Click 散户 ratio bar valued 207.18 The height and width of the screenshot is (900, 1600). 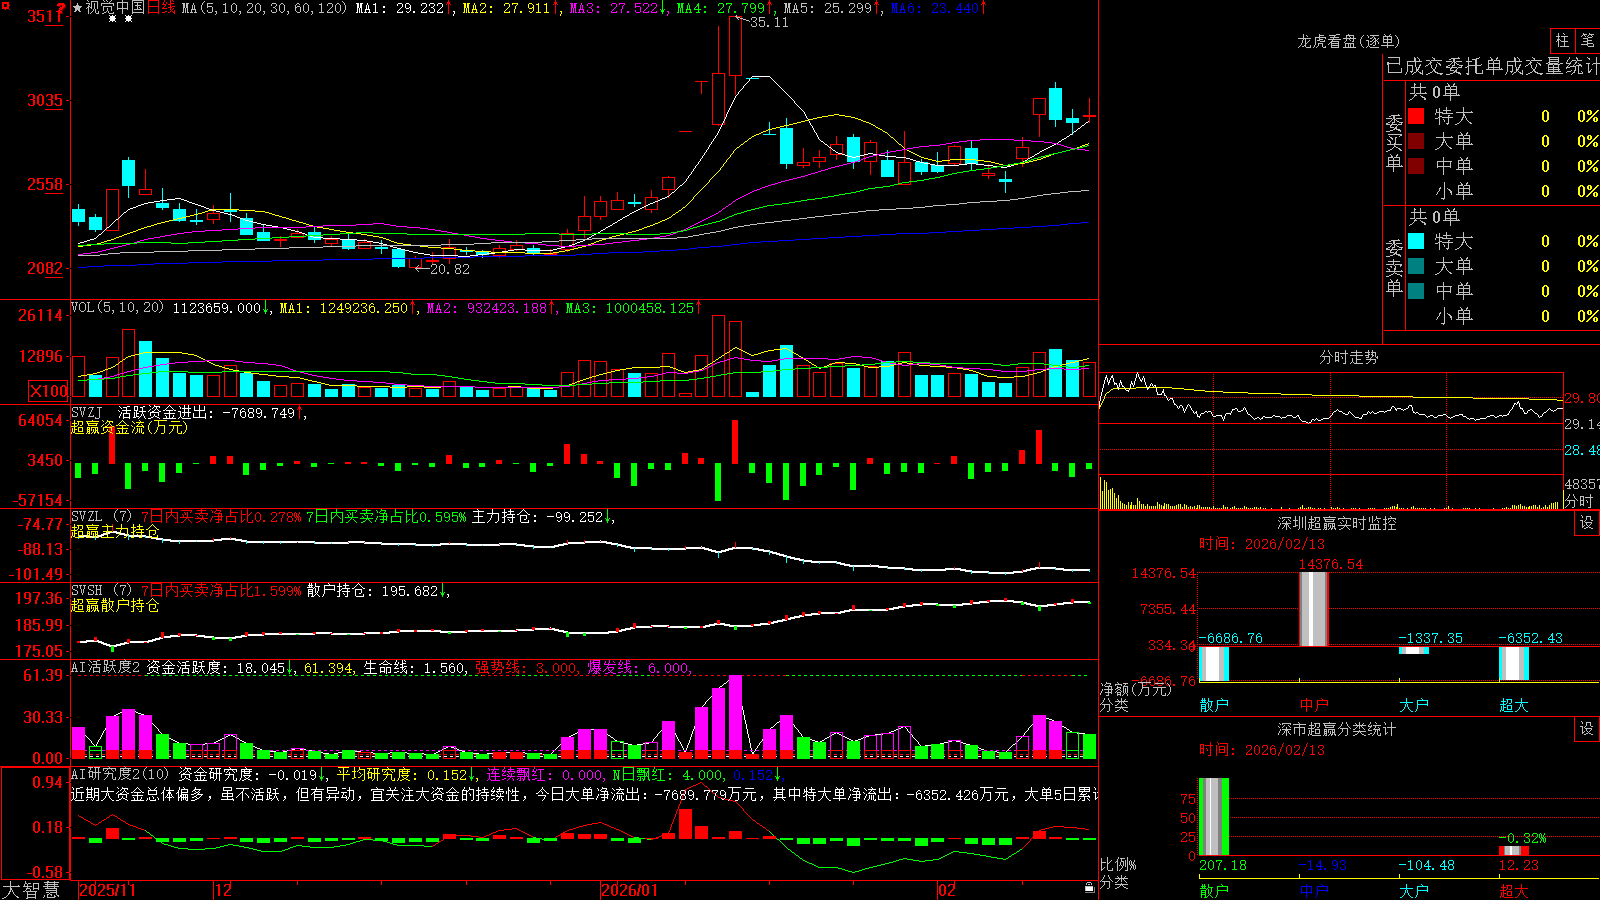1213,817
